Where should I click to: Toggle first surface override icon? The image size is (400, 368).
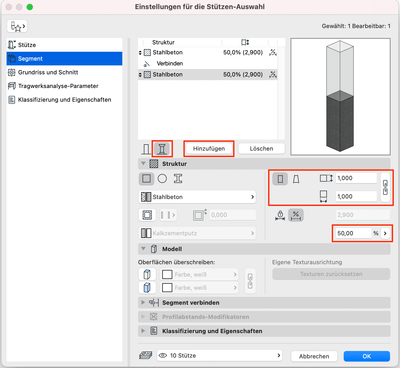tap(147, 274)
